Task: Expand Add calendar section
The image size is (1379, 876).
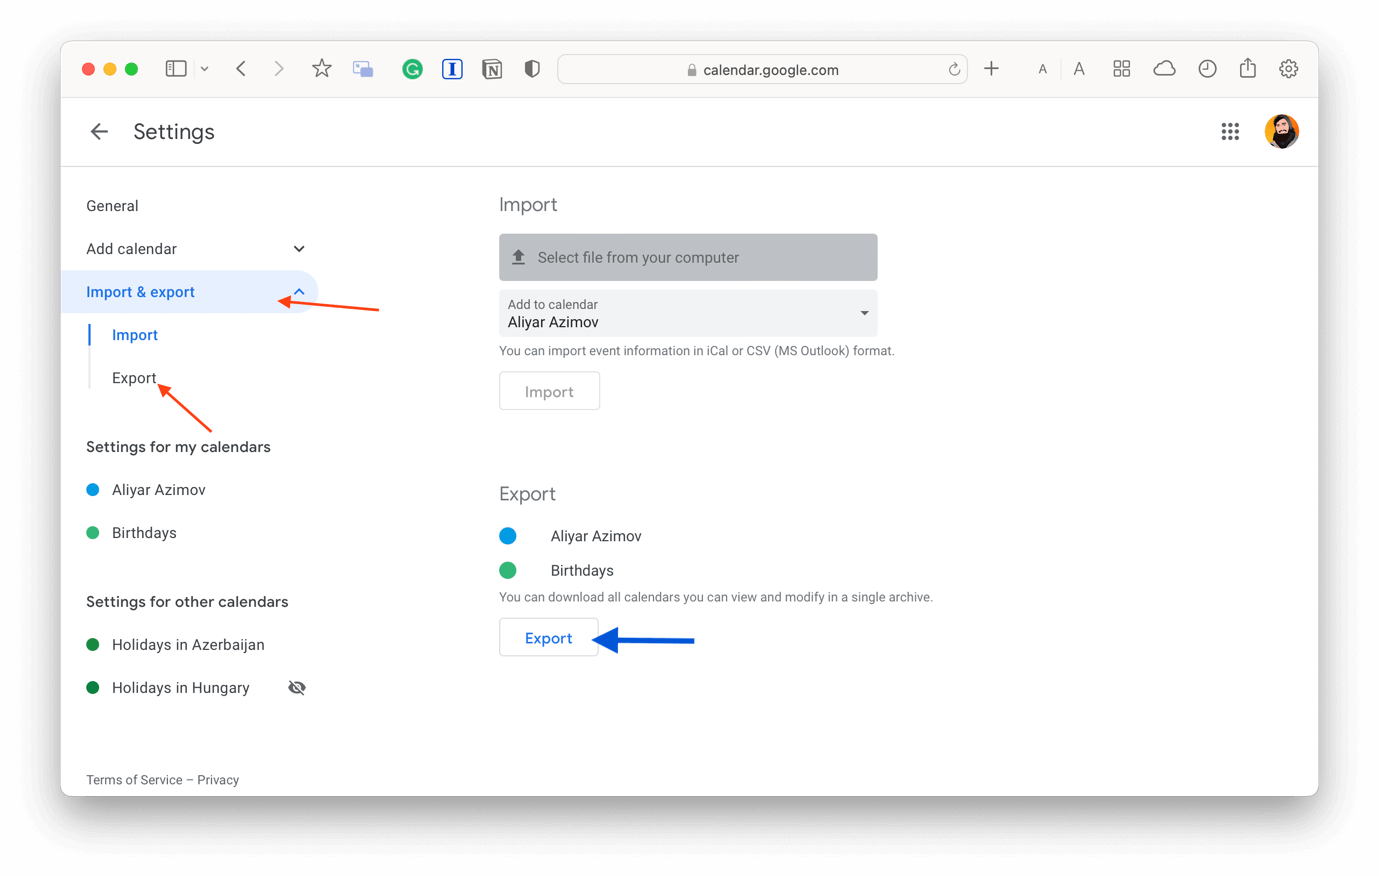Action: [299, 249]
